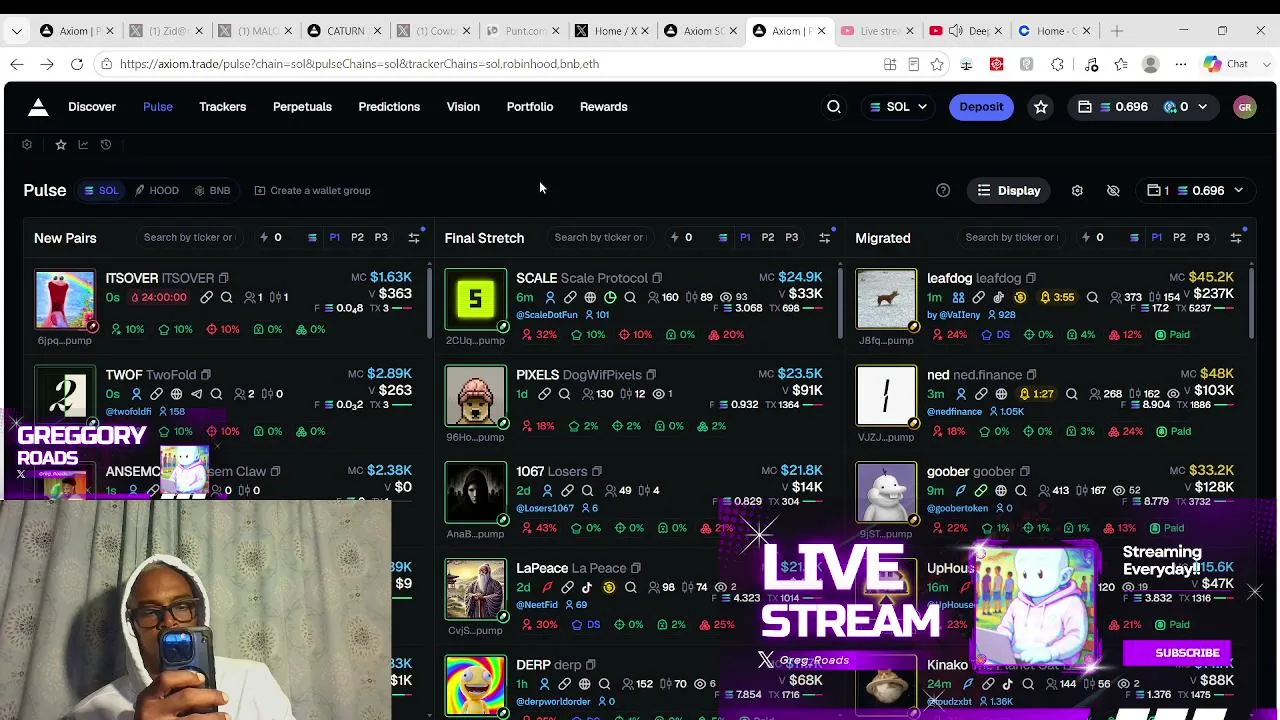The height and width of the screenshot is (720, 1280).
Task: Open the @nedfinance profile link
Action: click(955, 412)
